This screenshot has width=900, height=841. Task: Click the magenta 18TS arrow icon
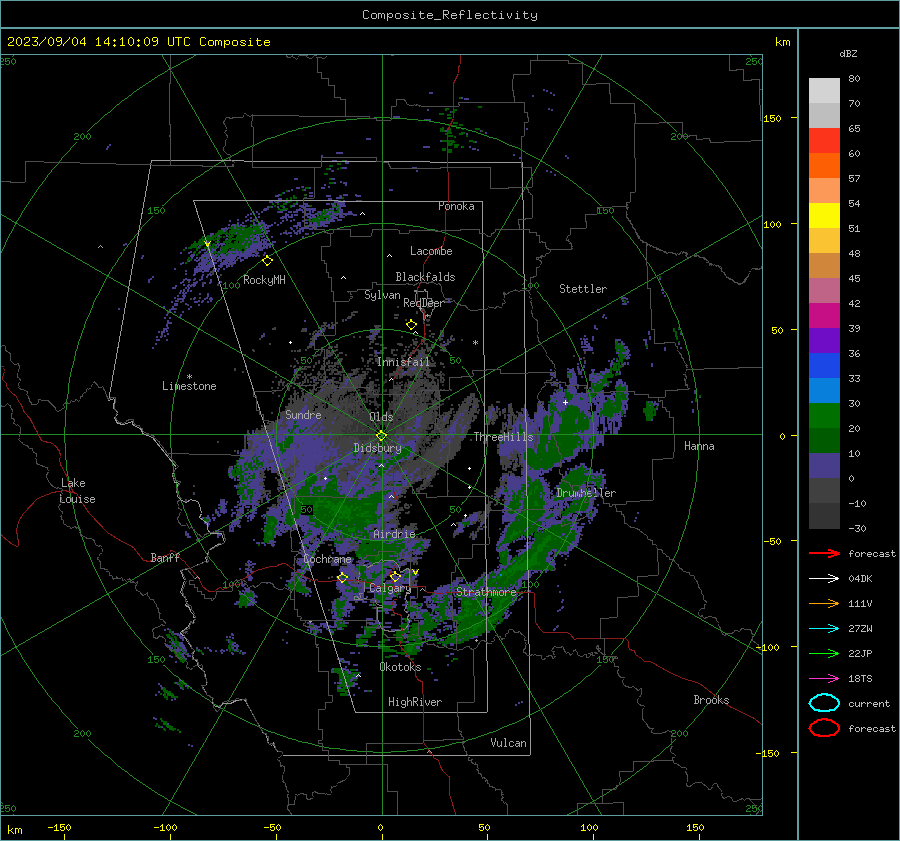tap(824, 679)
